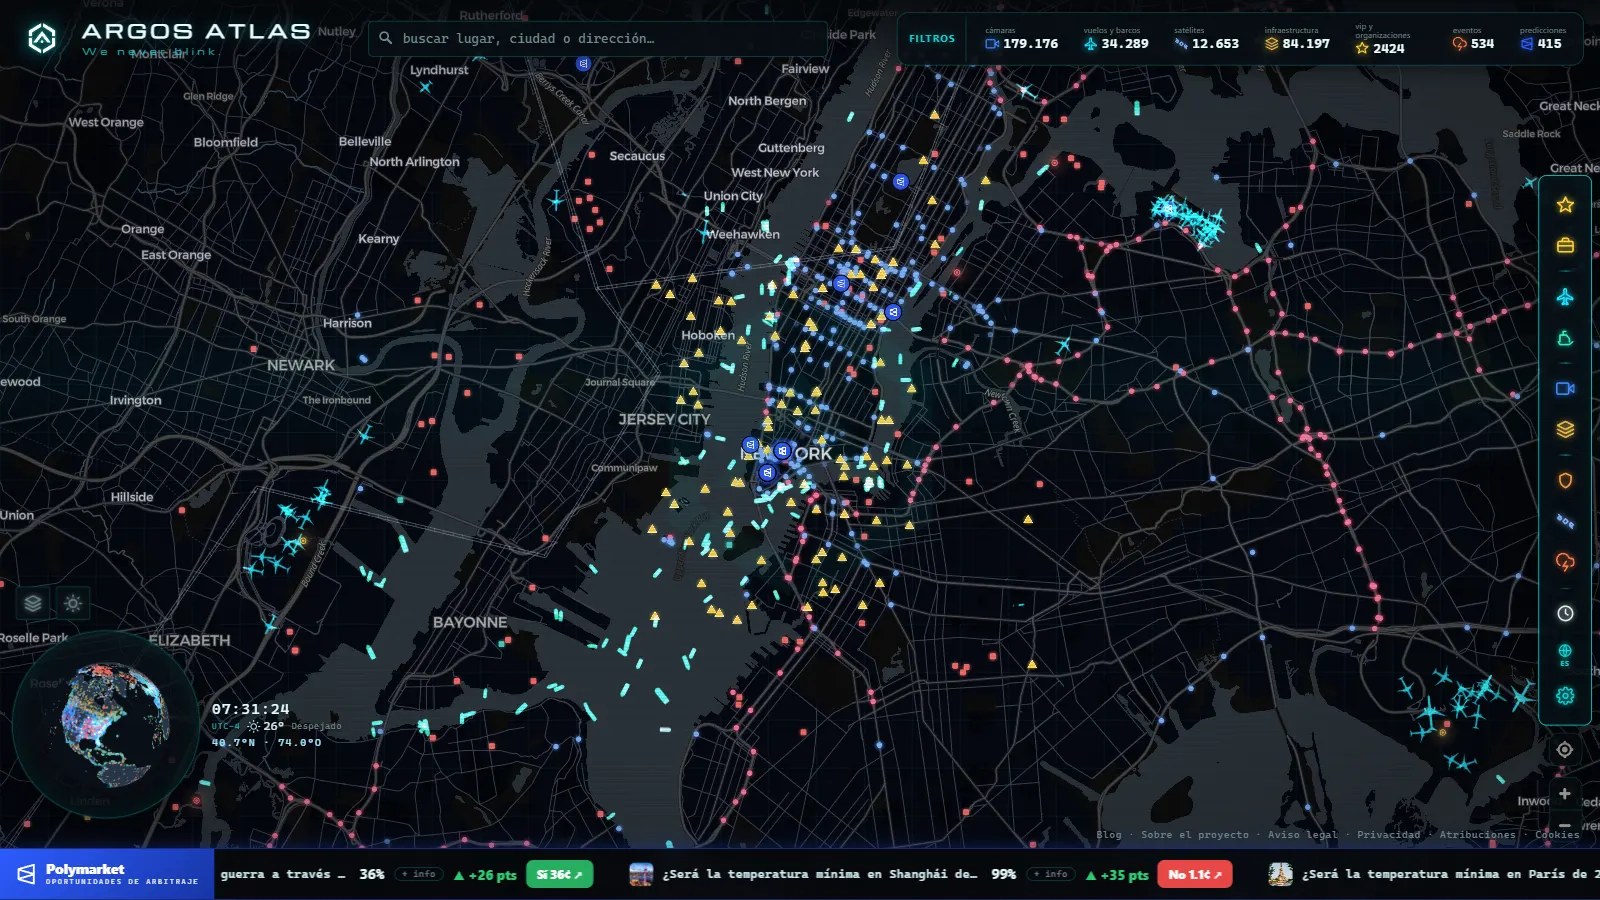Toggle the vip y organizaciones 2424 filter
Image resolution: width=1600 pixels, height=900 pixels.
(1382, 39)
